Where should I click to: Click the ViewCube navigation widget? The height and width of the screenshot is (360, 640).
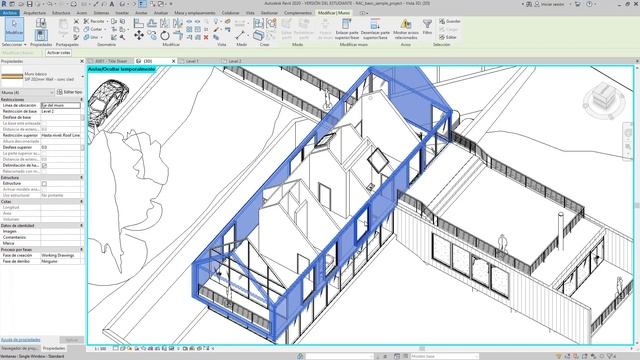click(x=604, y=100)
